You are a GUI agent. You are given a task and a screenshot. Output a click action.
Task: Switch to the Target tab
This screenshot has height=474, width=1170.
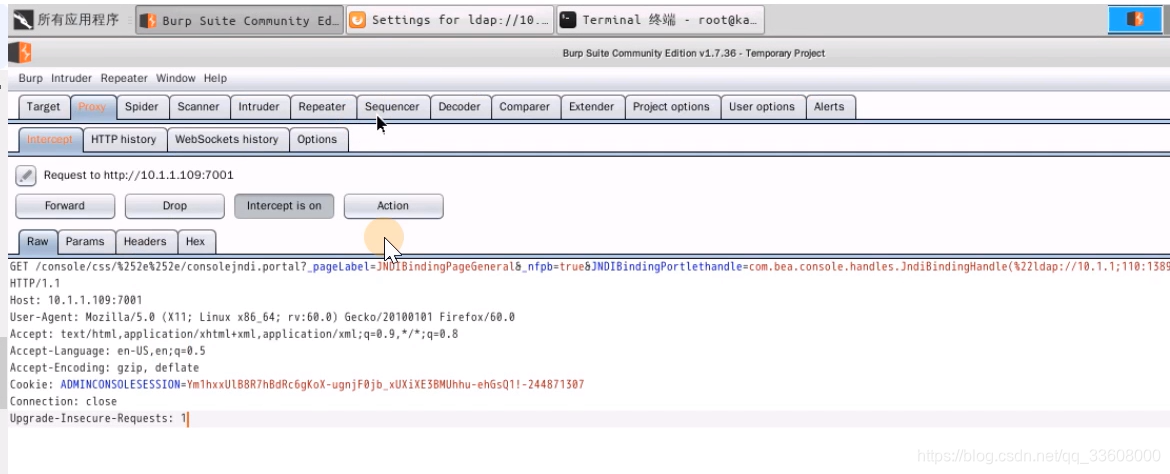point(43,107)
